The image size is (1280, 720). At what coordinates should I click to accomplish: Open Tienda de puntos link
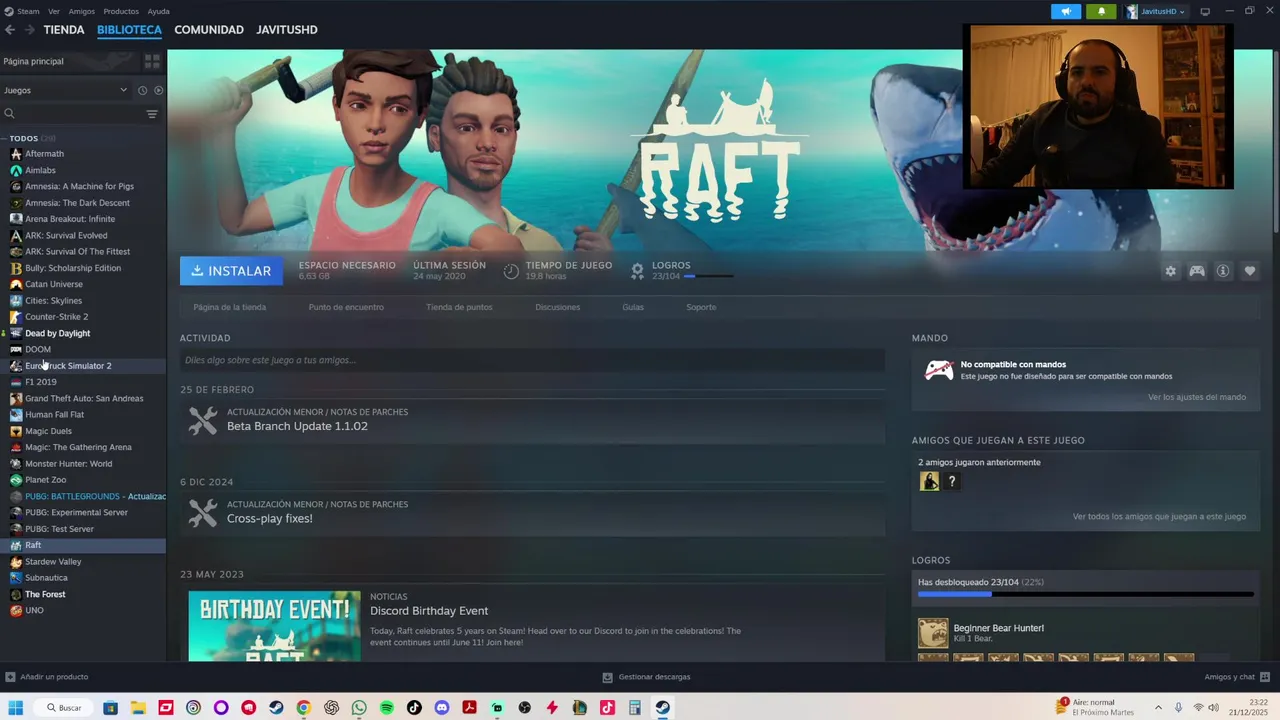[x=459, y=307]
